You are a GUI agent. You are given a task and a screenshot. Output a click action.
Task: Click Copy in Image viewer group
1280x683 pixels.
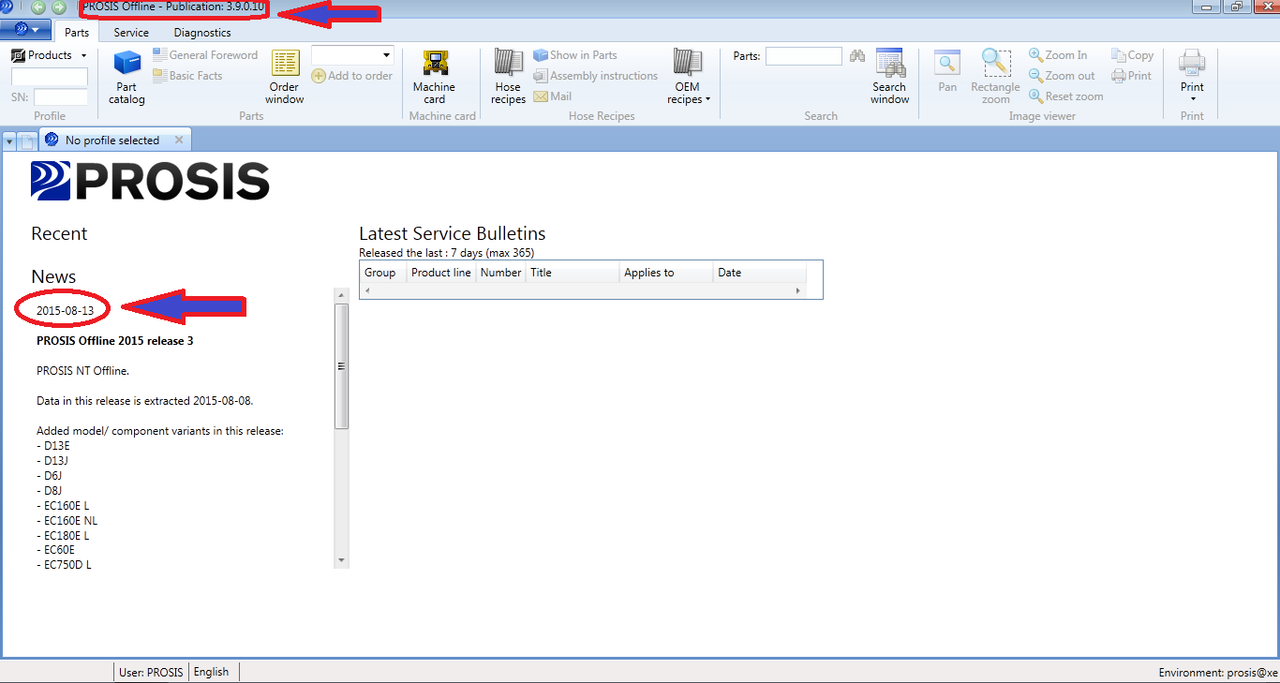point(1133,55)
